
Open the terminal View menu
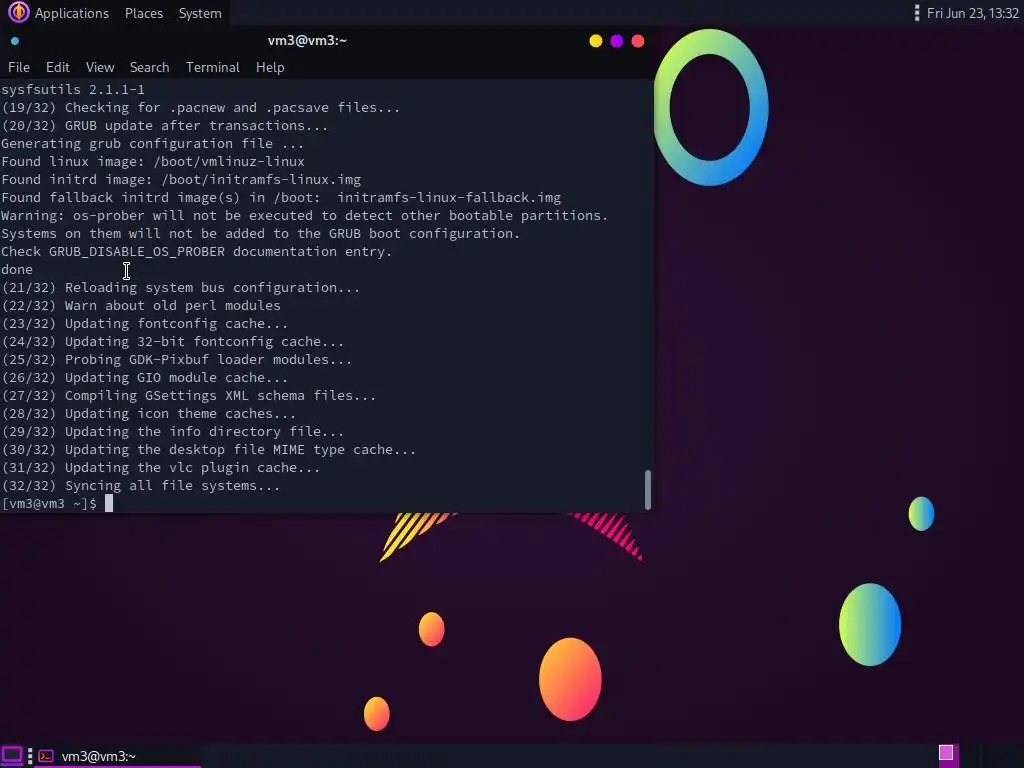tap(100, 67)
